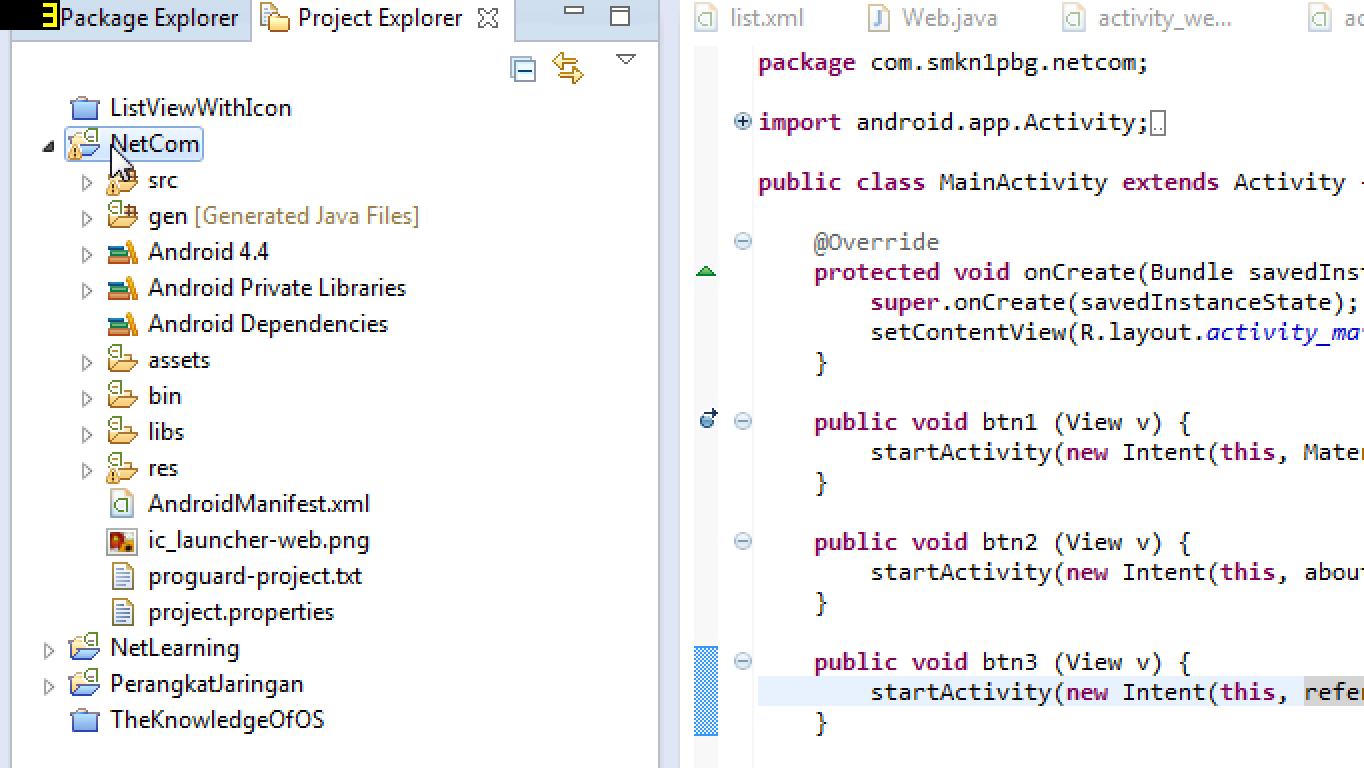Viewport: 1364px width, 768px height.
Task: Collapse the btn1 method fold
Action: [x=743, y=421]
